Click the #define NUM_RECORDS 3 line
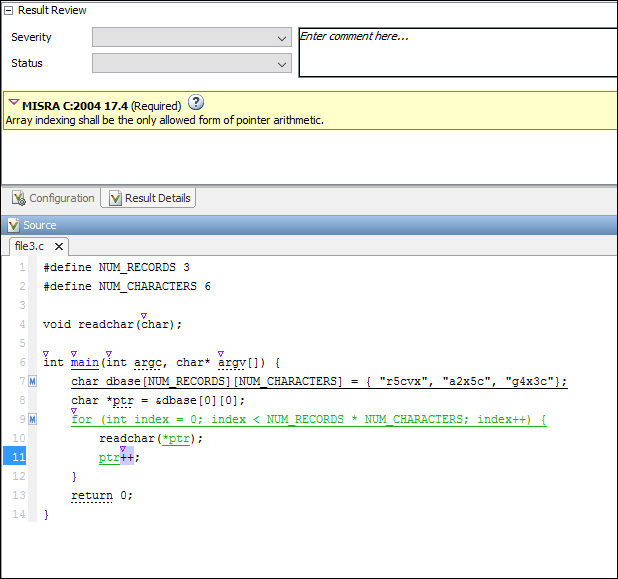 116,268
